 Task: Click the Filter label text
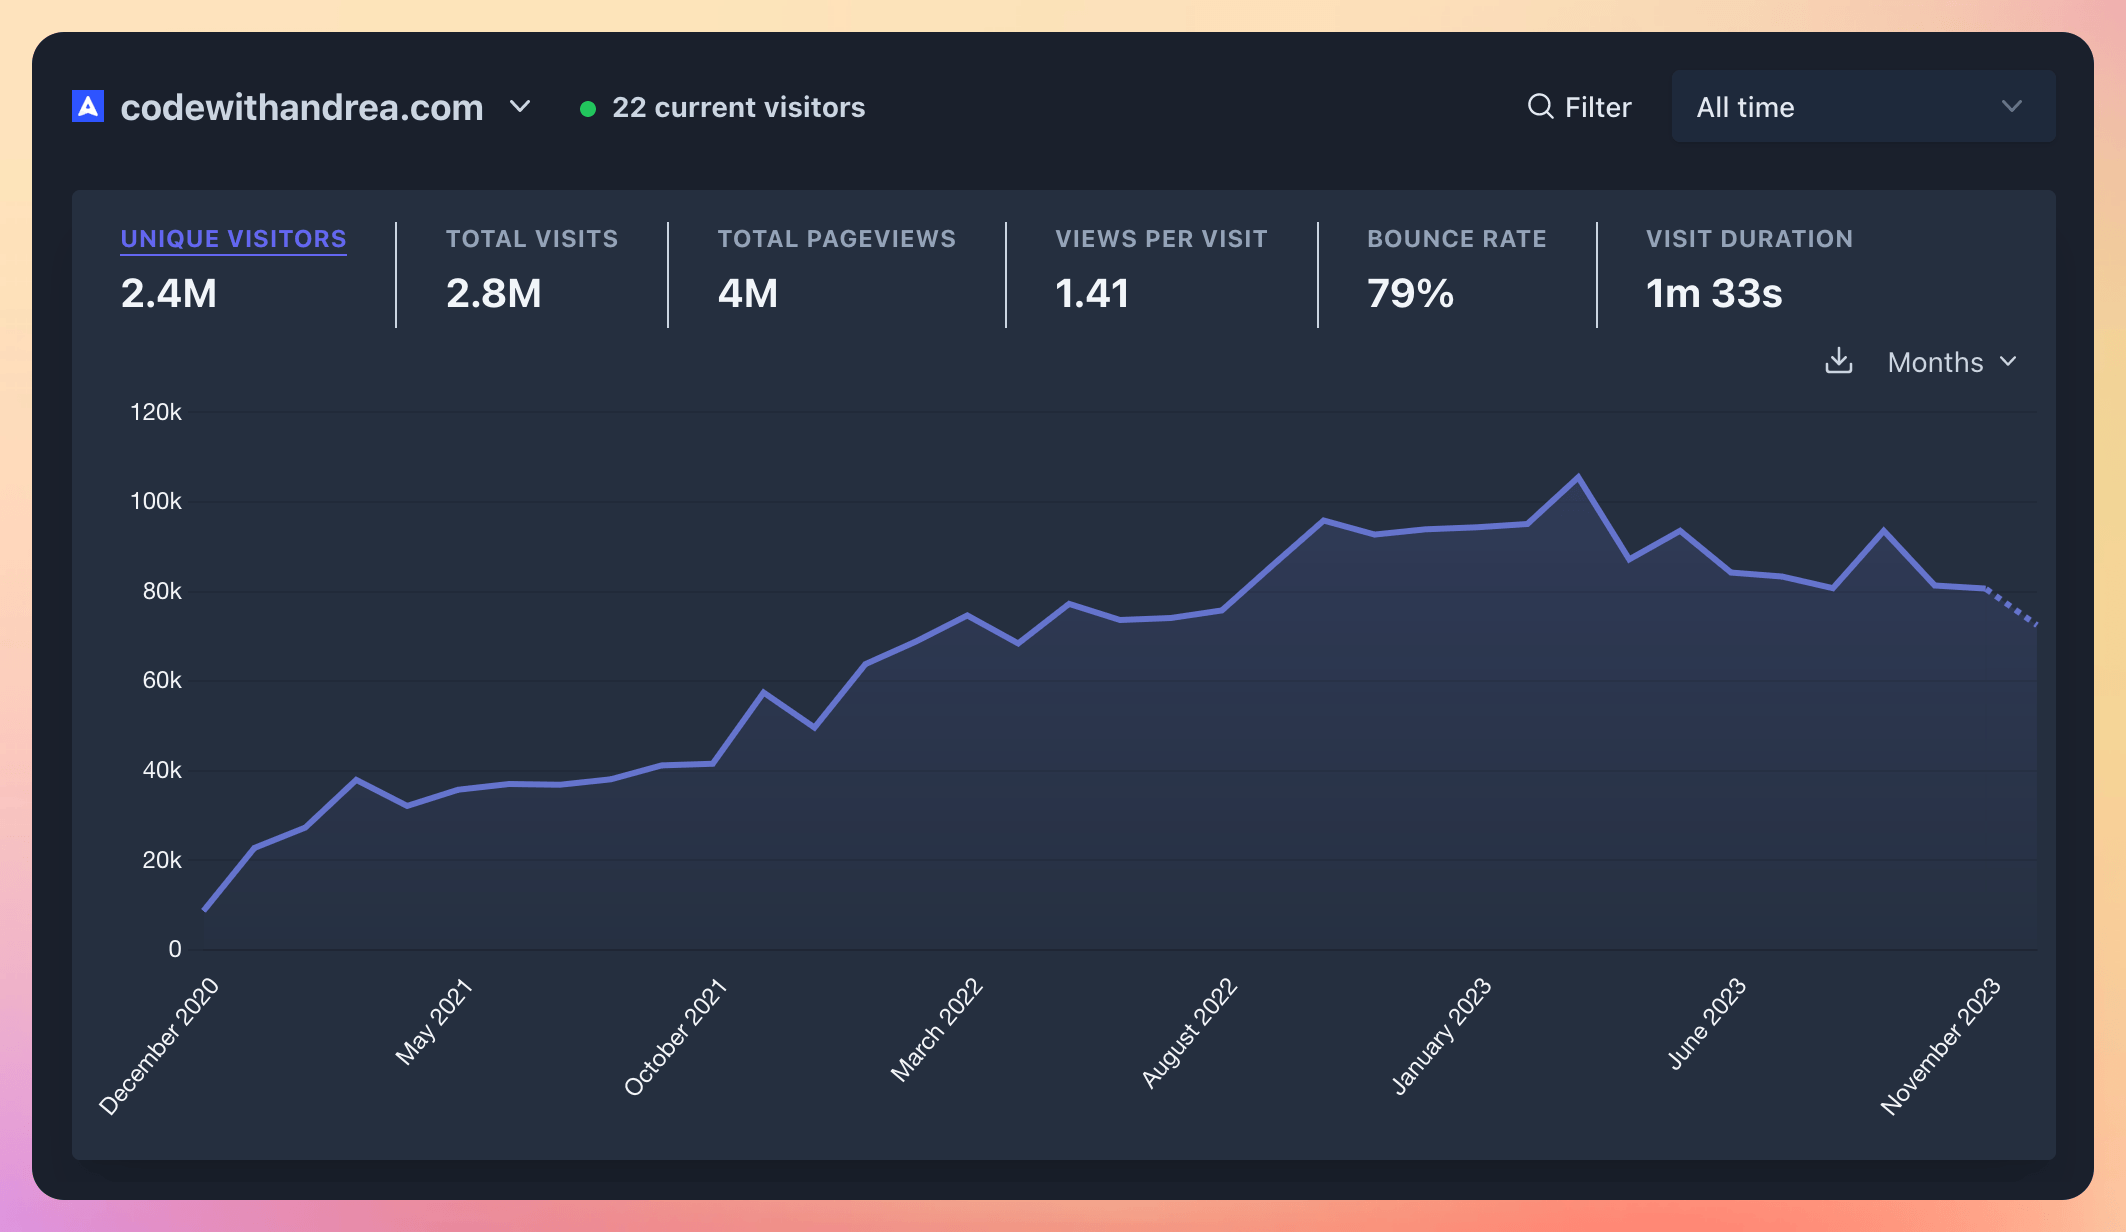click(x=1597, y=106)
